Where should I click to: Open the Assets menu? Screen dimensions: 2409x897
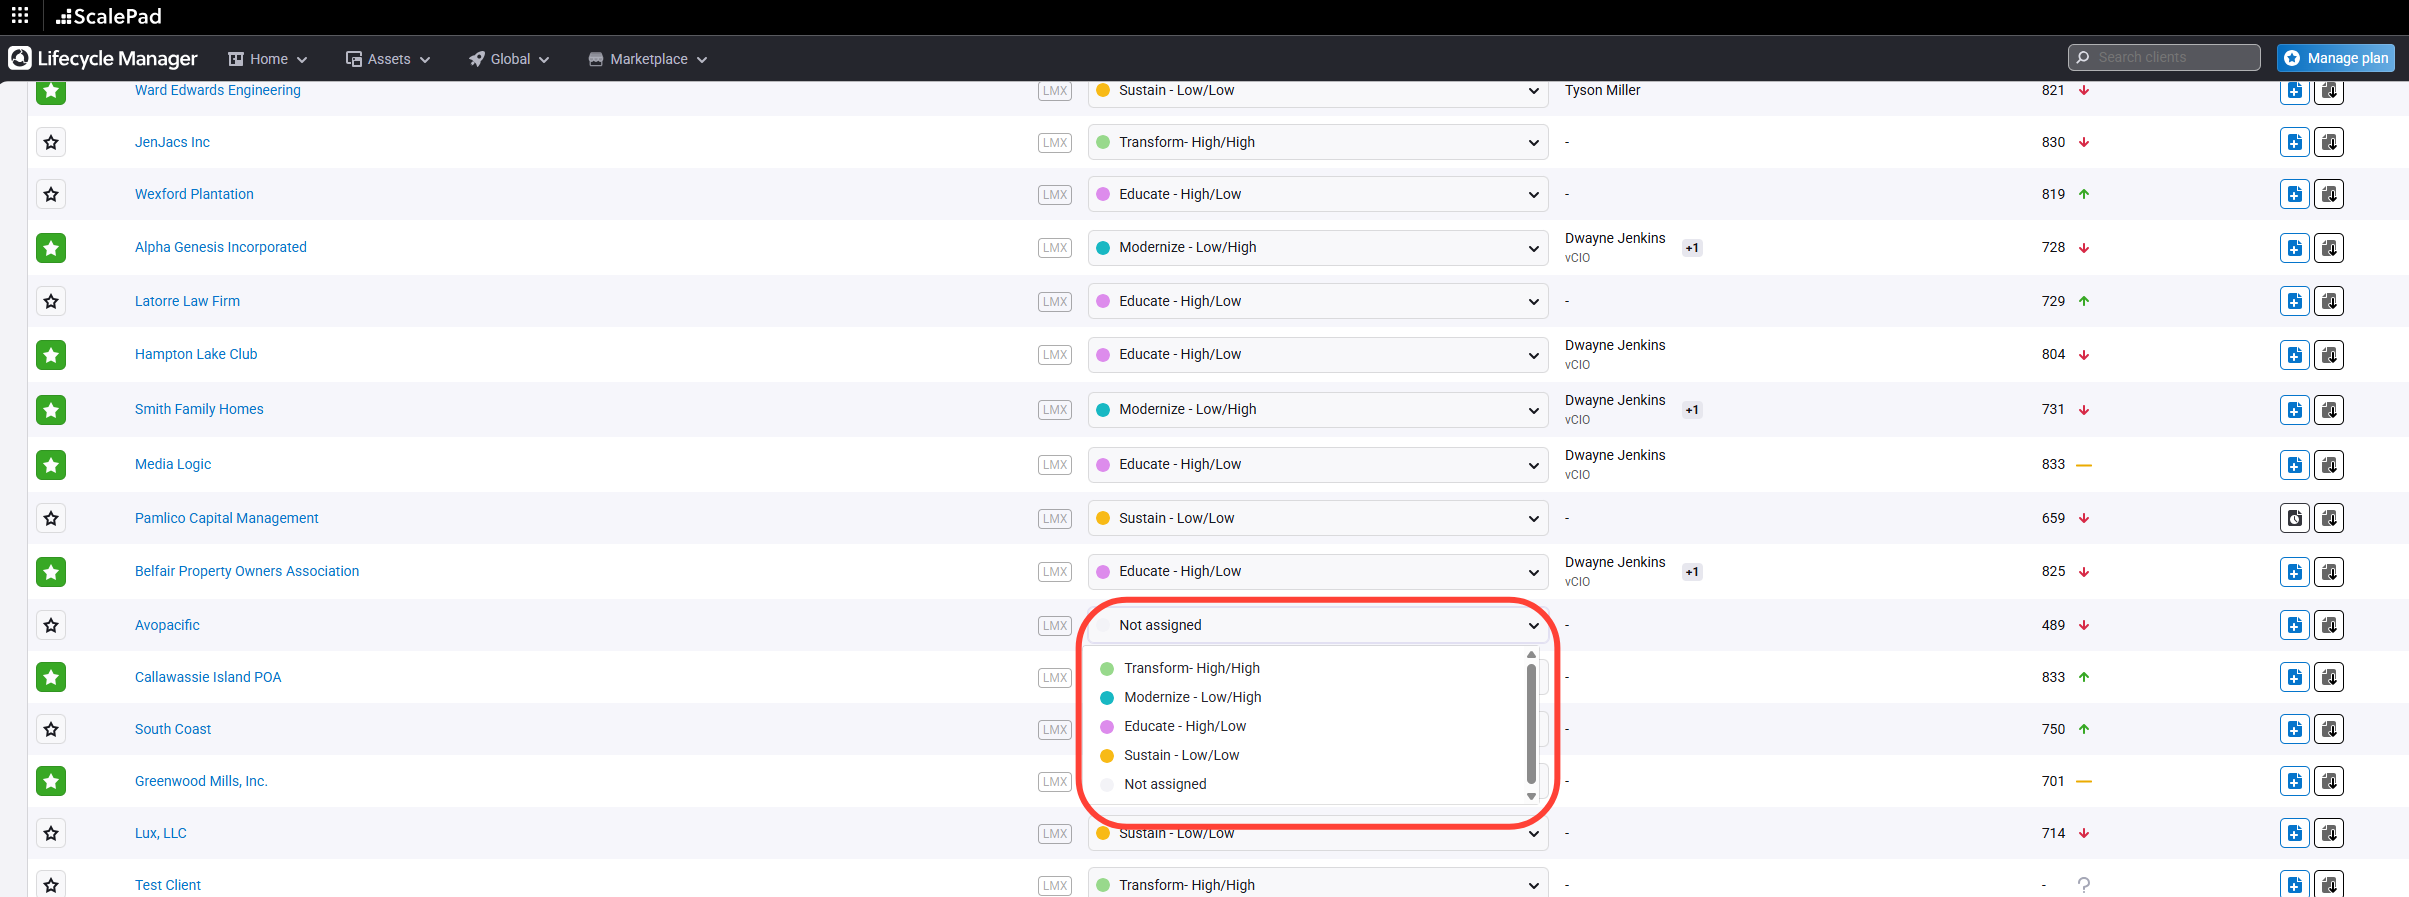(x=388, y=59)
